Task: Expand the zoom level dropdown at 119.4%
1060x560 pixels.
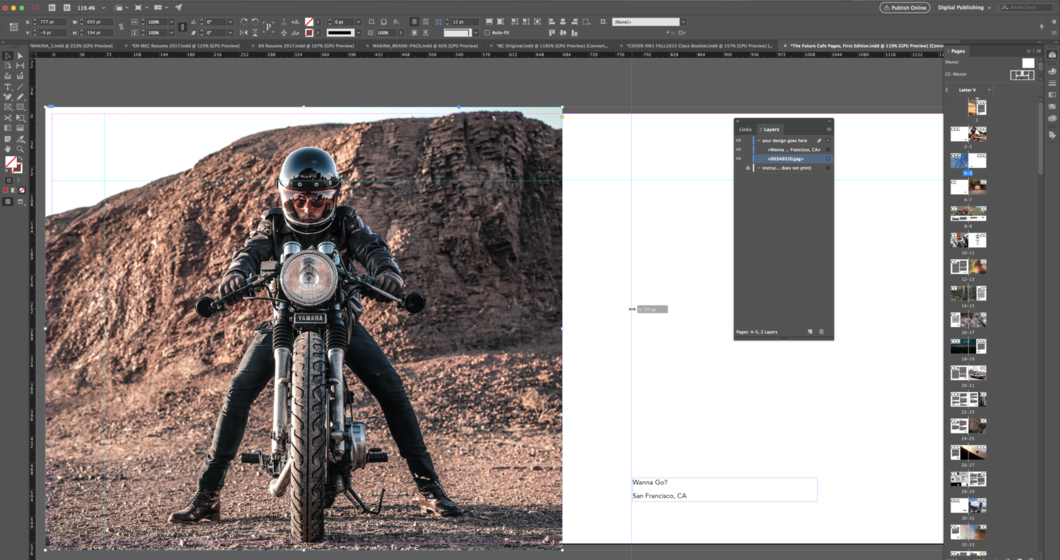Action: tap(103, 7)
